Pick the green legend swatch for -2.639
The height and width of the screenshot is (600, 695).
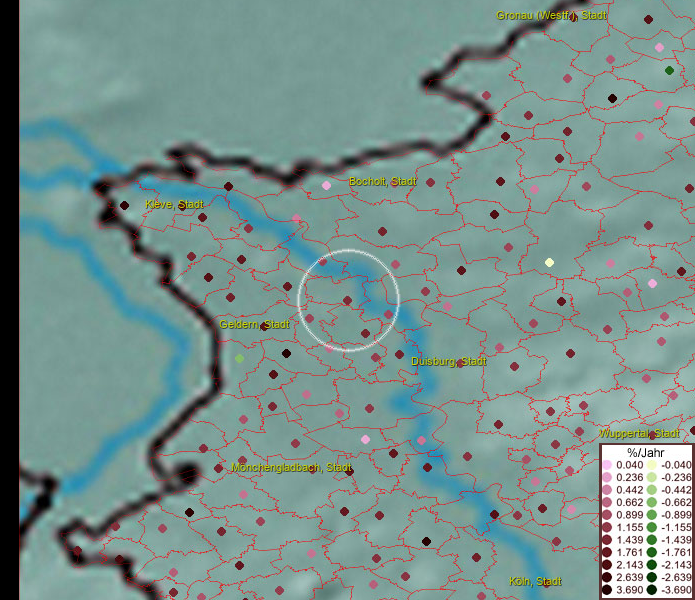[x=652, y=577]
